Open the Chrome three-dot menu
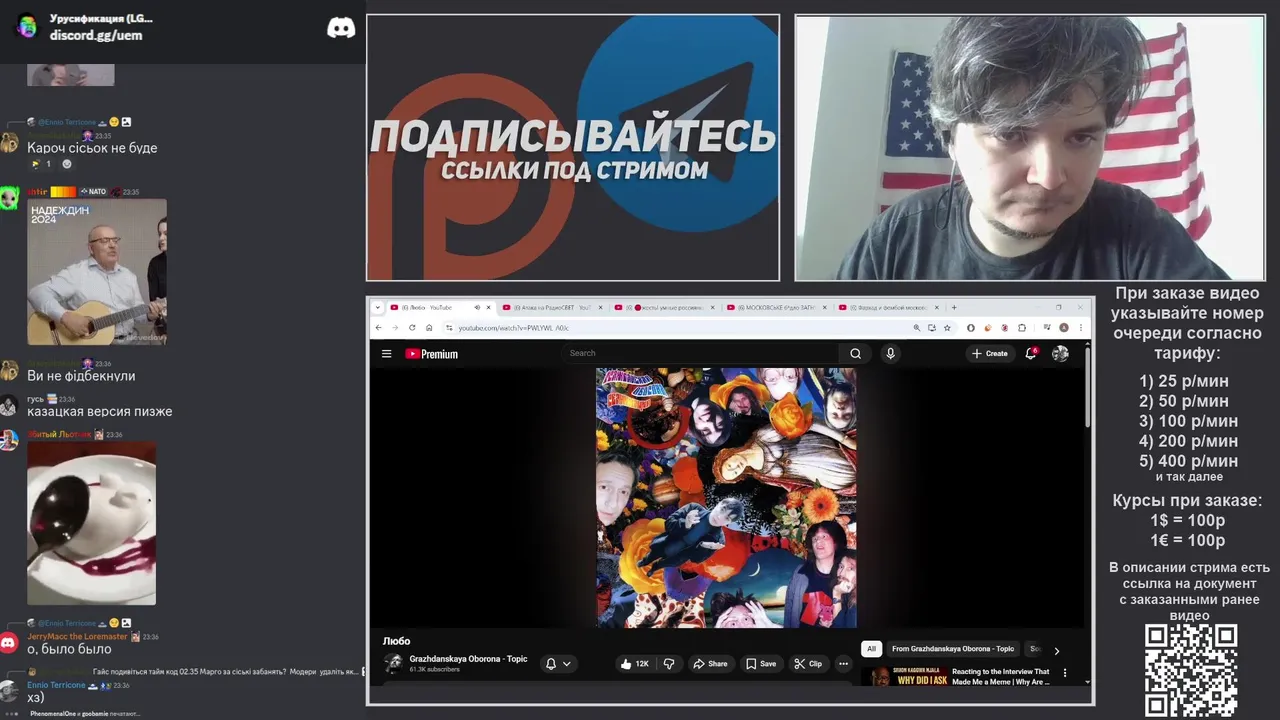Image resolution: width=1280 pixels, height=720 pixels. coord(1080,328)
